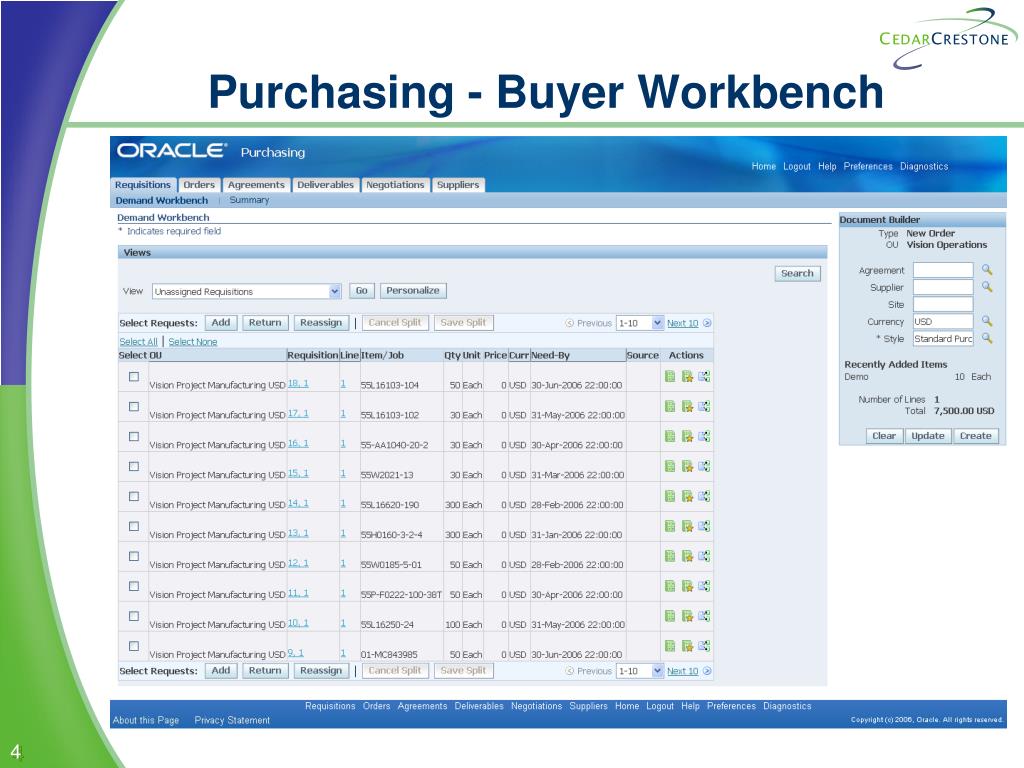Image resolution: width=1024 pixels, height=768 pixels.
Task: Open Agreement search magnifier in Document Builder
Action: coord(987,270)
